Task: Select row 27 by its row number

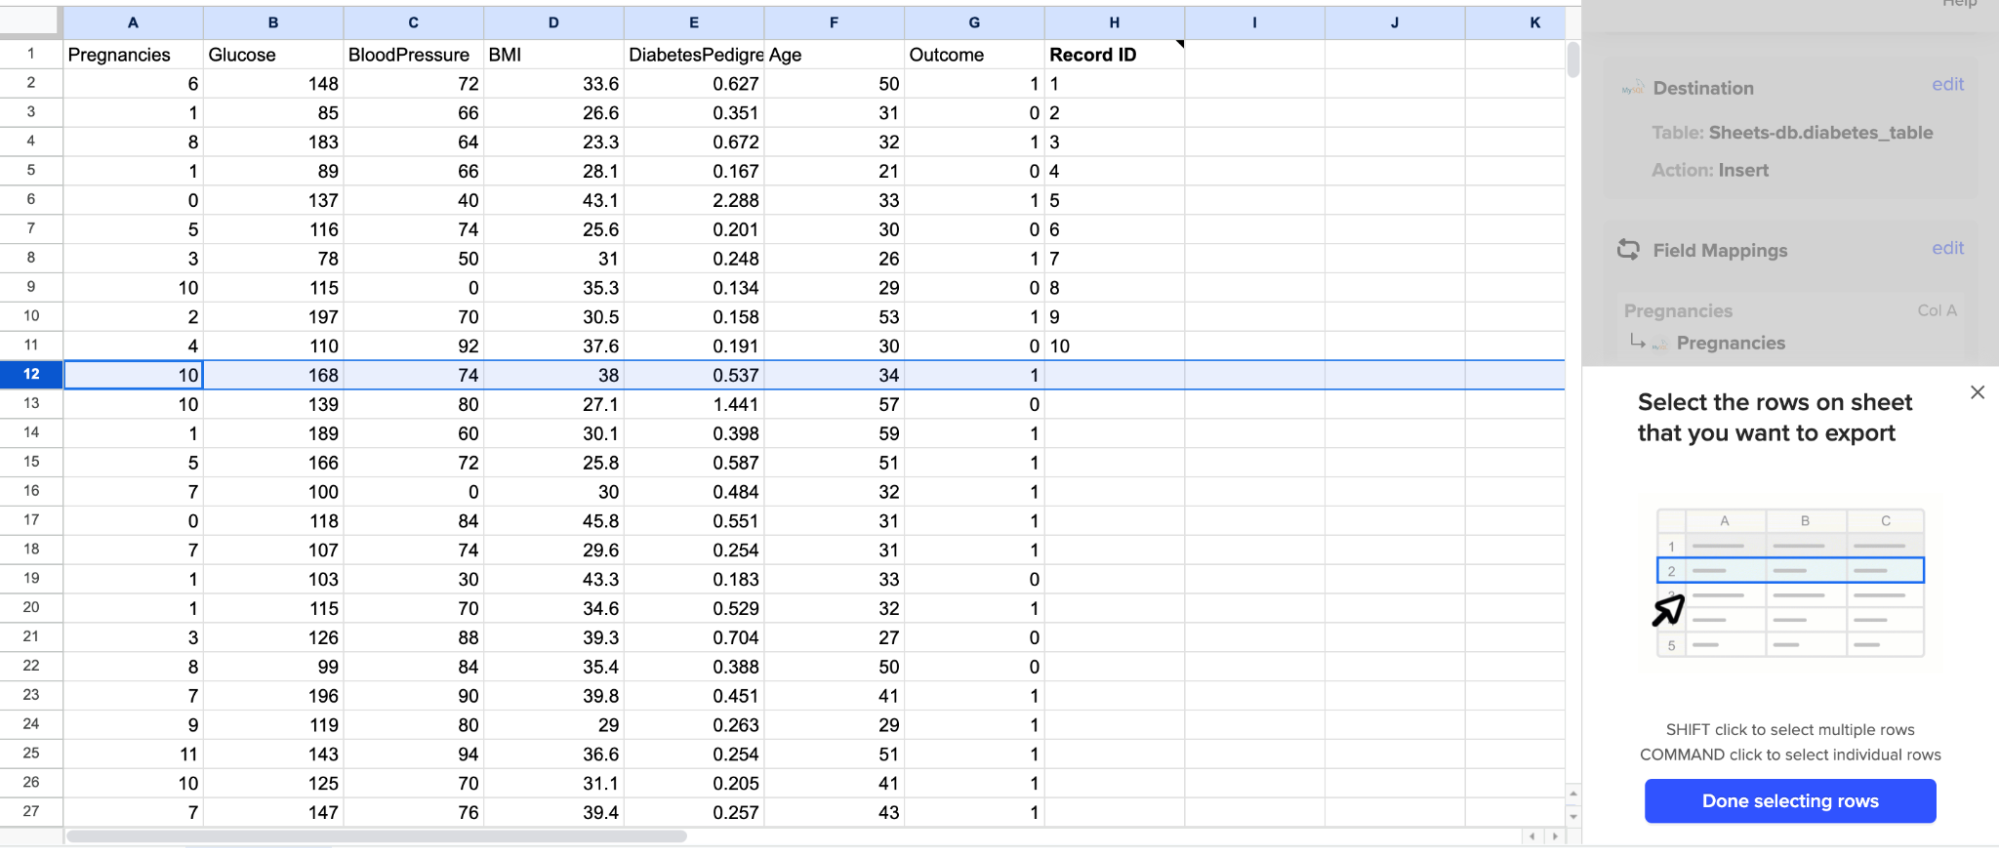Action: 31,811
